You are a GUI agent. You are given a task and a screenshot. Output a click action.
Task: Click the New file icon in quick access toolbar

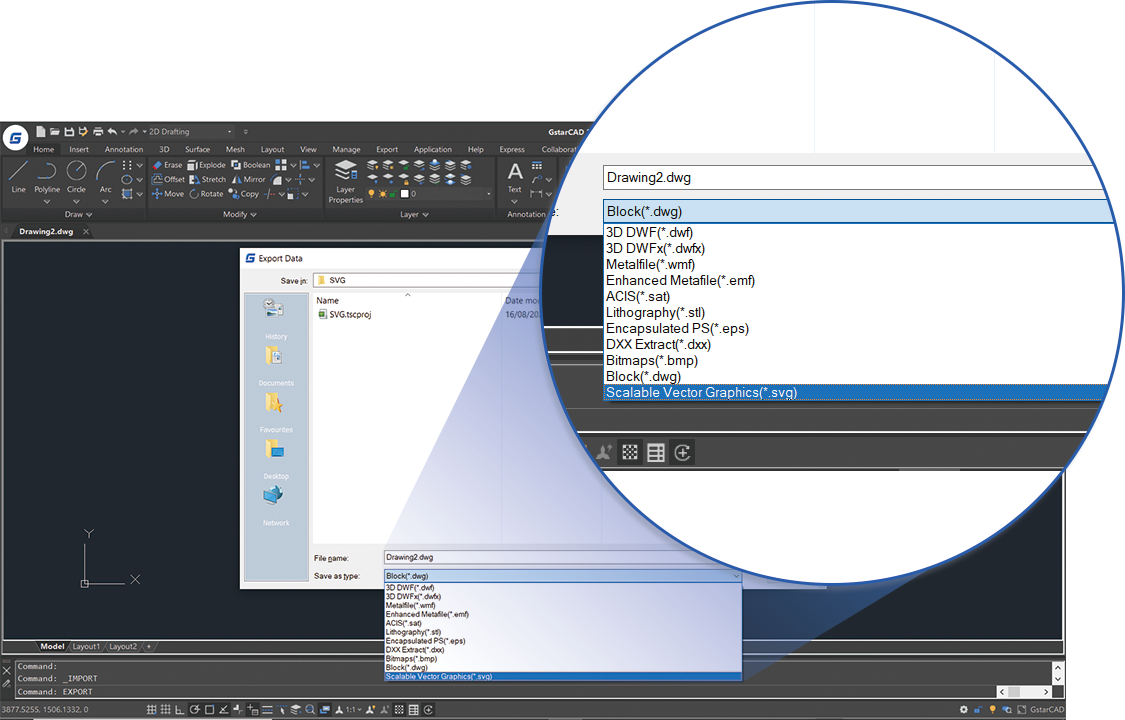[41, 131]
